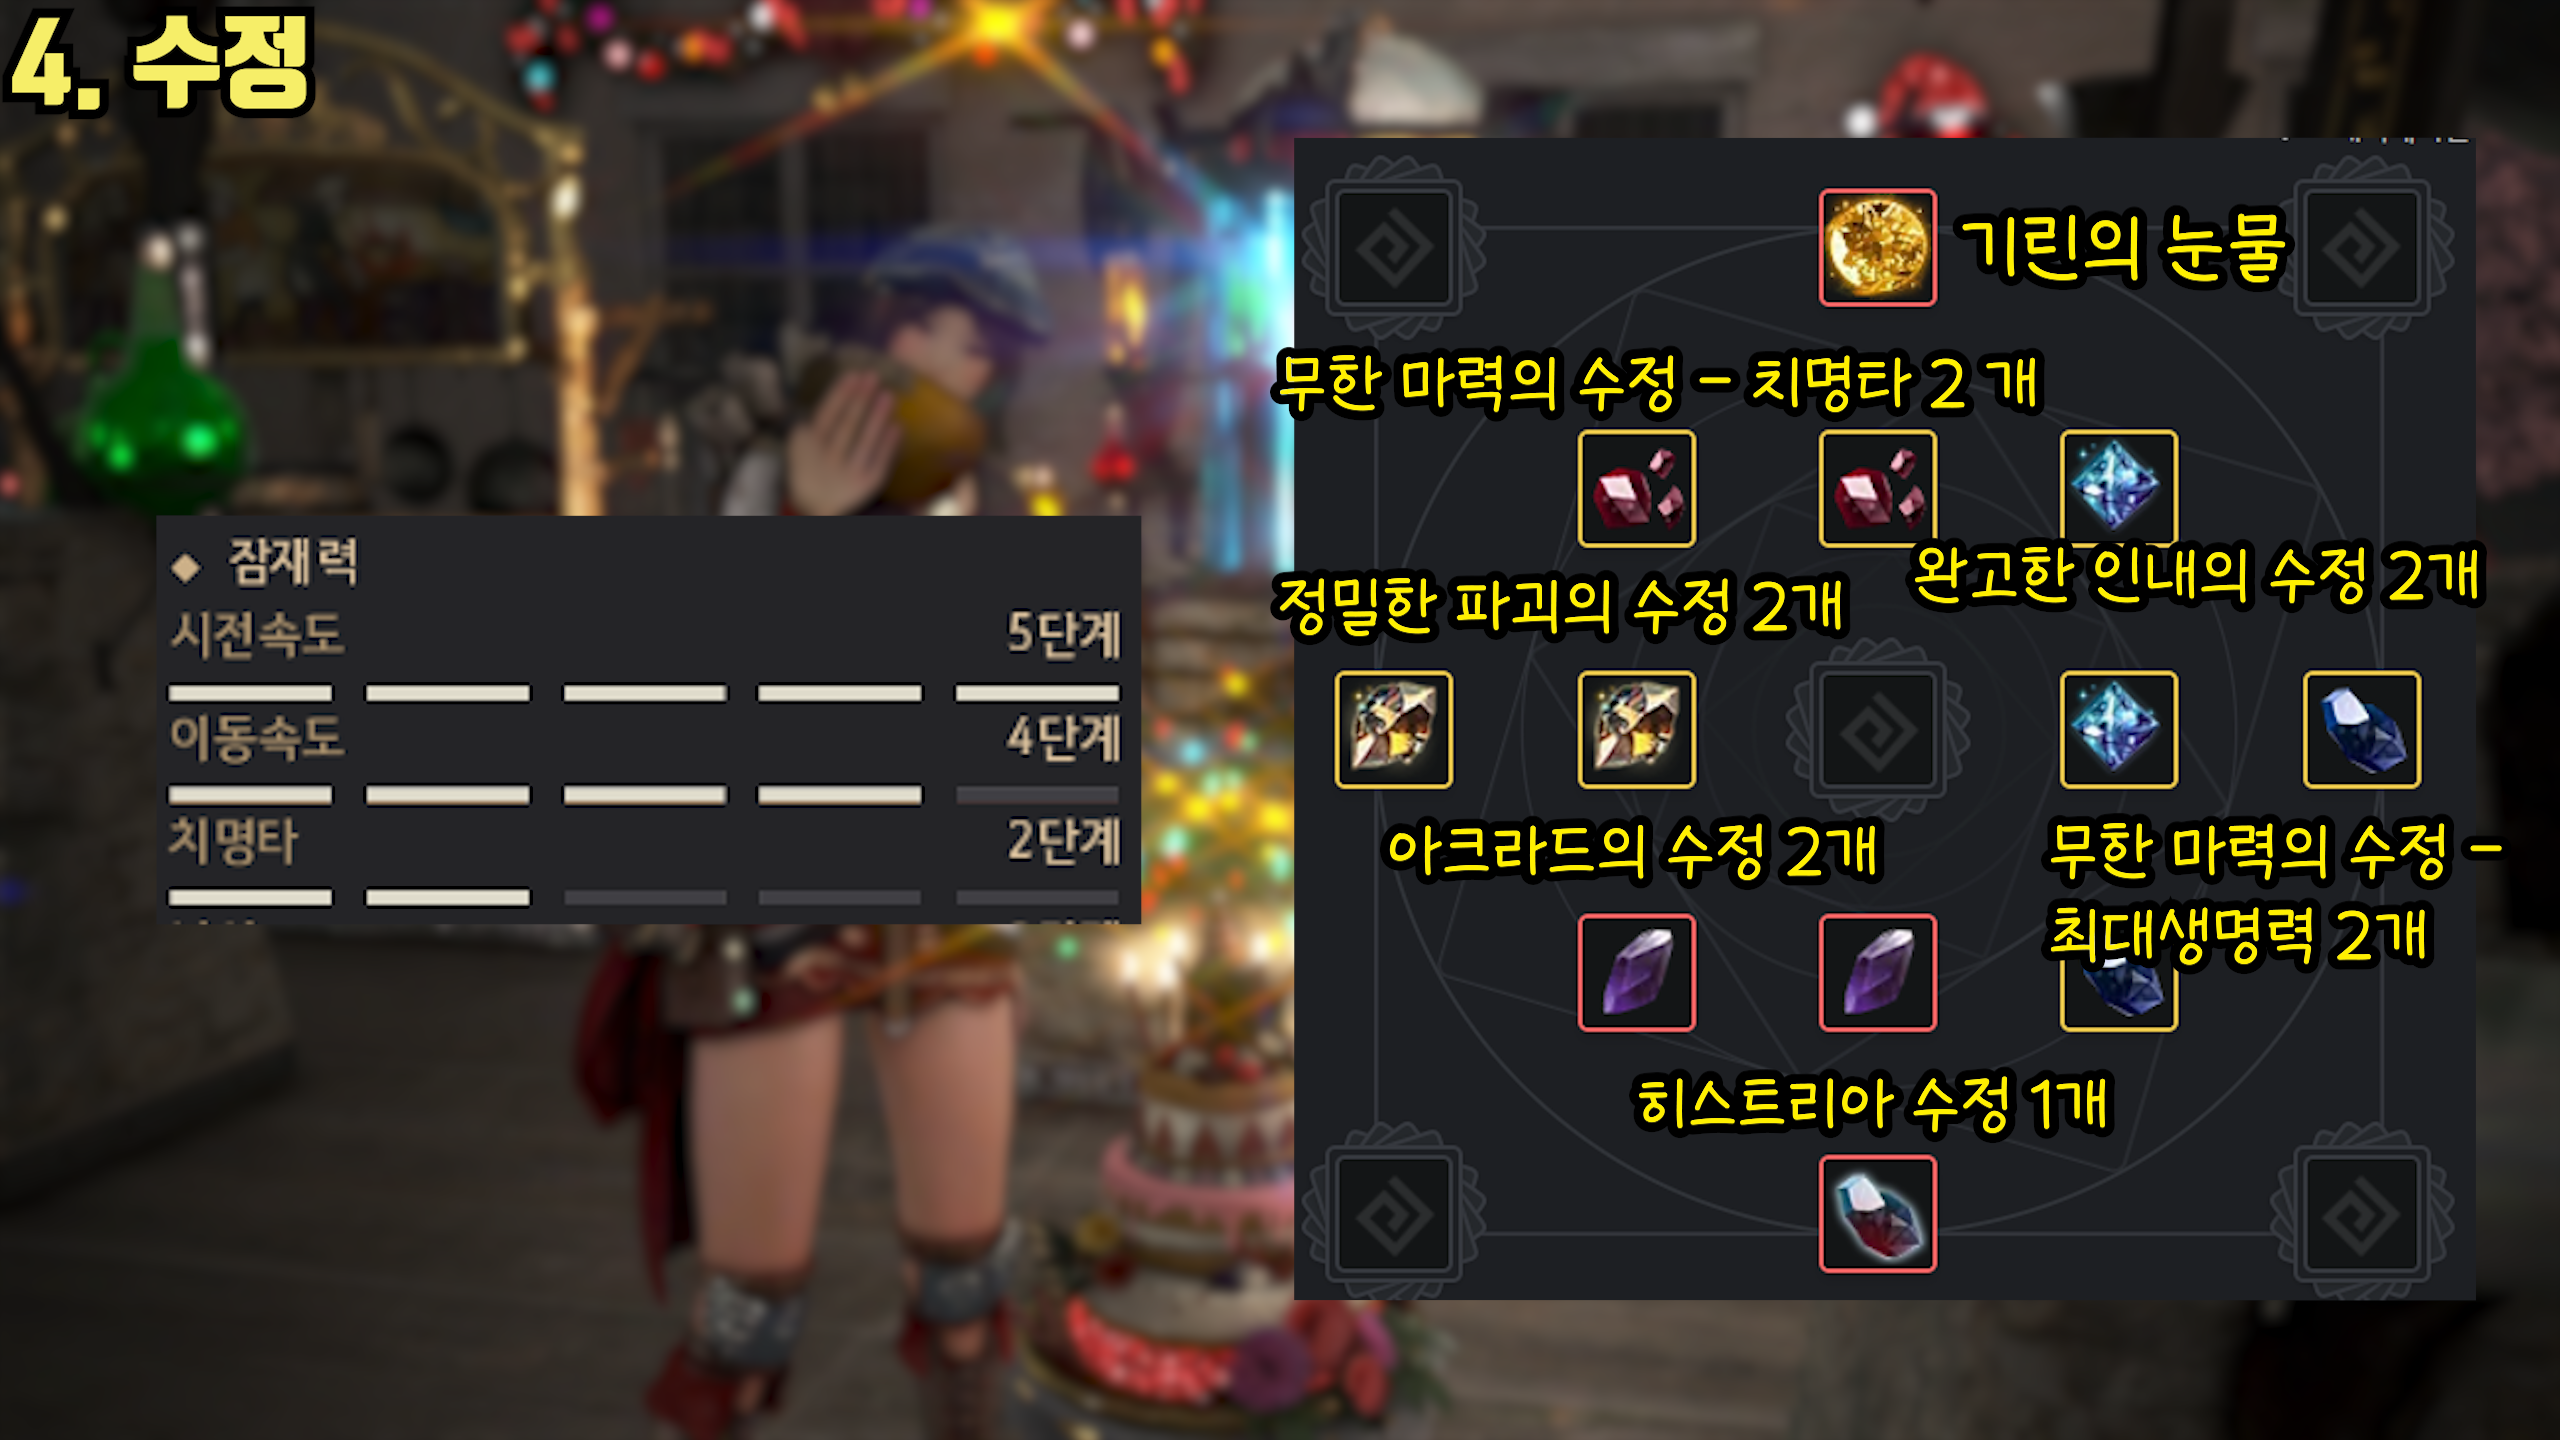The image size is (2560, 1440).
Task: Click the upper blue diamond endurance crystal
Action: pyautogui.click(x=2119, y=488)
